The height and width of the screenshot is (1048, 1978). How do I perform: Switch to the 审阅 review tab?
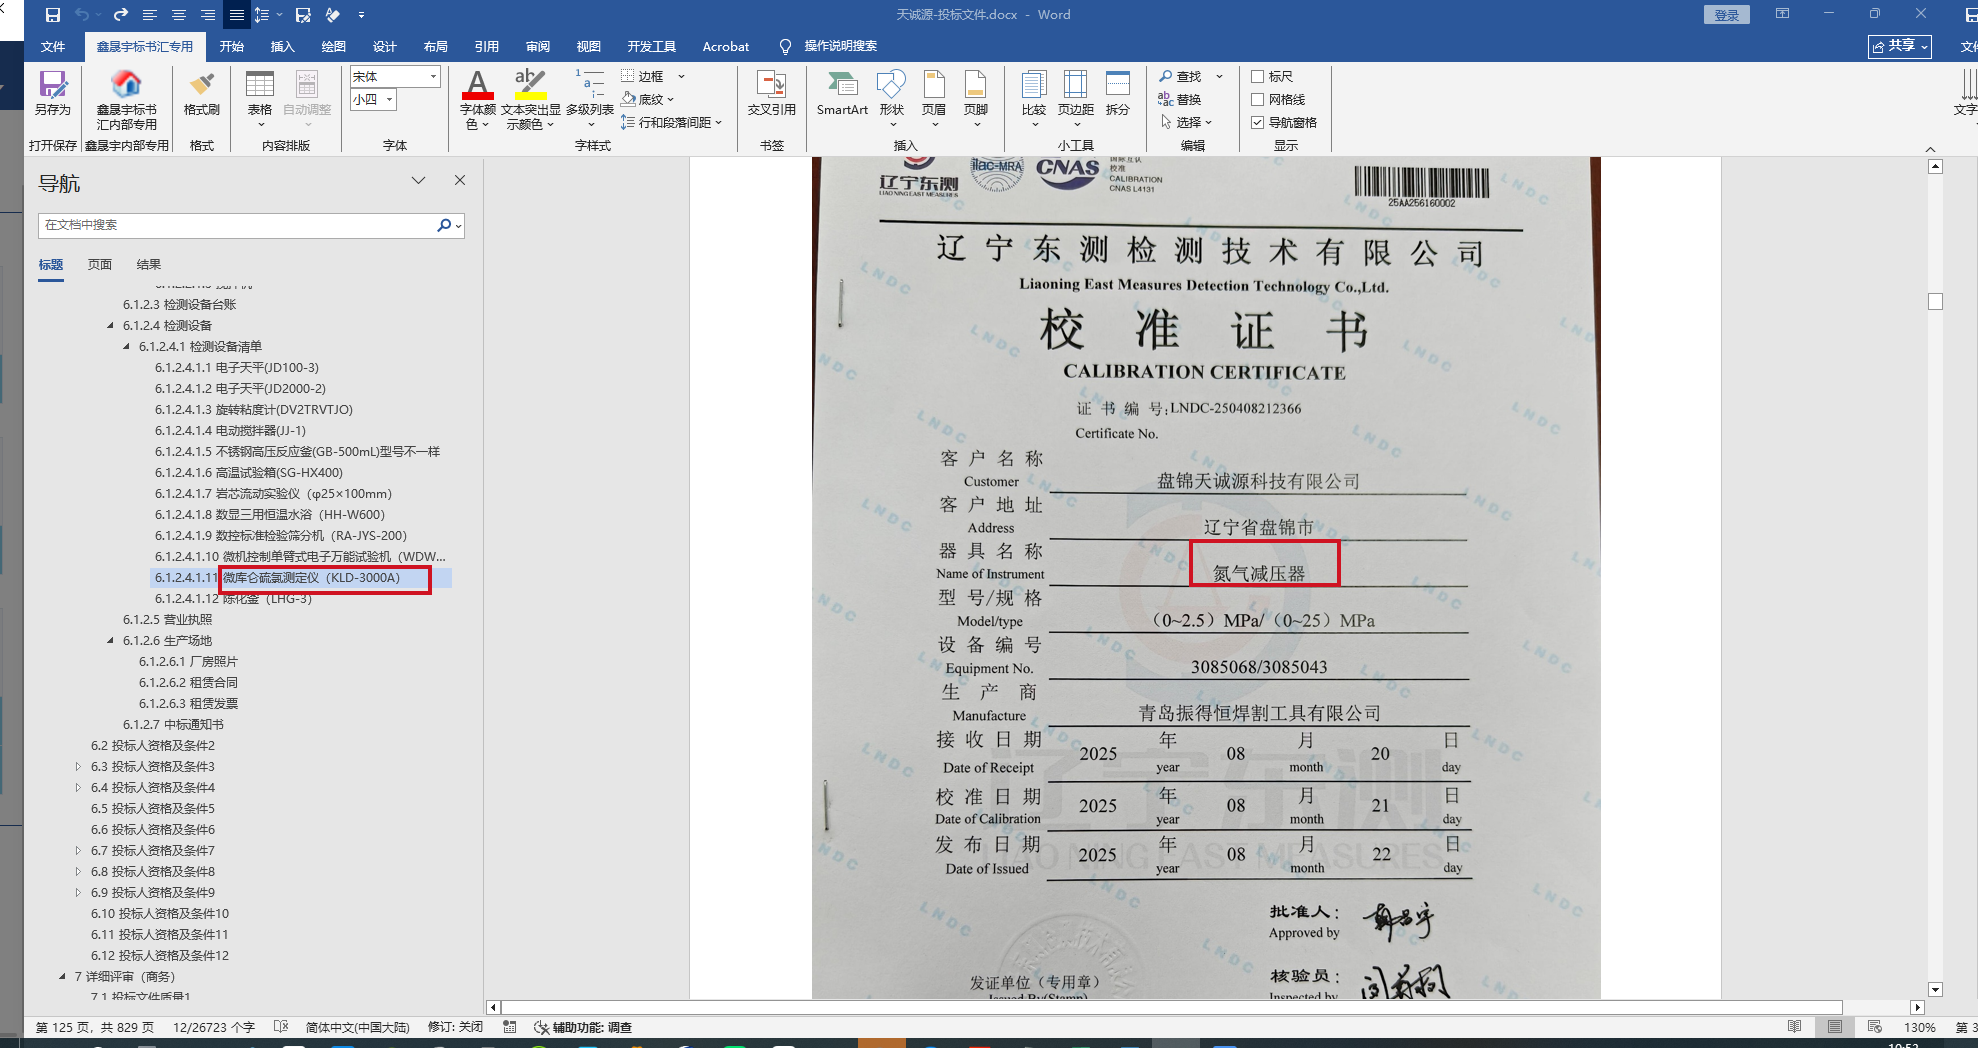pyautogui.click(x=538, y=46)
